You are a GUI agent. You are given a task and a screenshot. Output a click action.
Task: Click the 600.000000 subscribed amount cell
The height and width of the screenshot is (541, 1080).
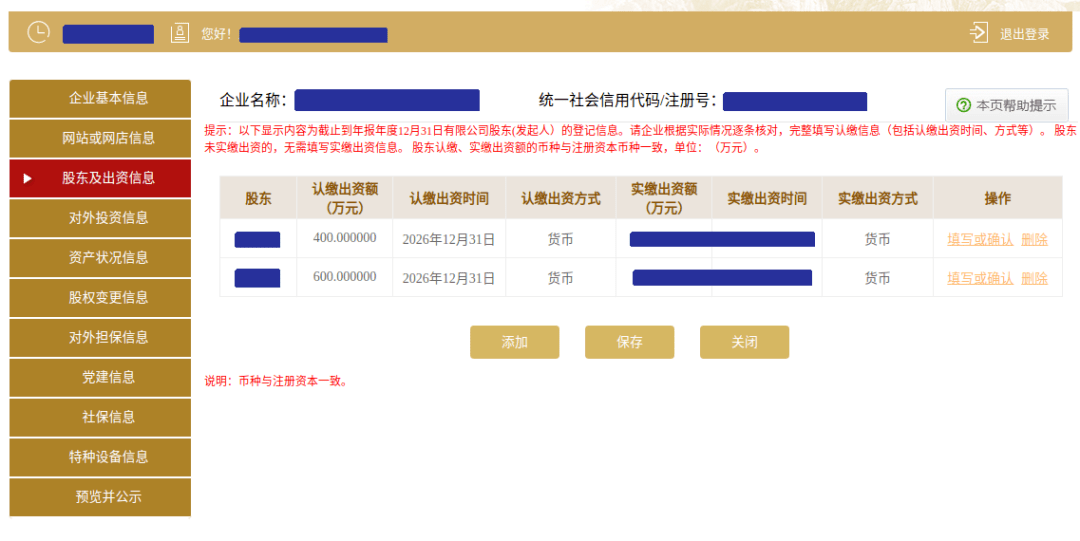344,277
